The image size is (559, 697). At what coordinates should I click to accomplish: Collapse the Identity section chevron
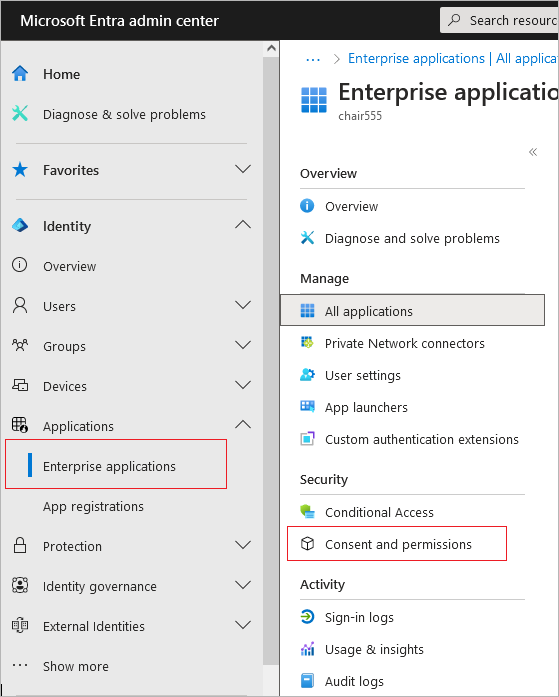pyautogui.click(x=243, y=225)
